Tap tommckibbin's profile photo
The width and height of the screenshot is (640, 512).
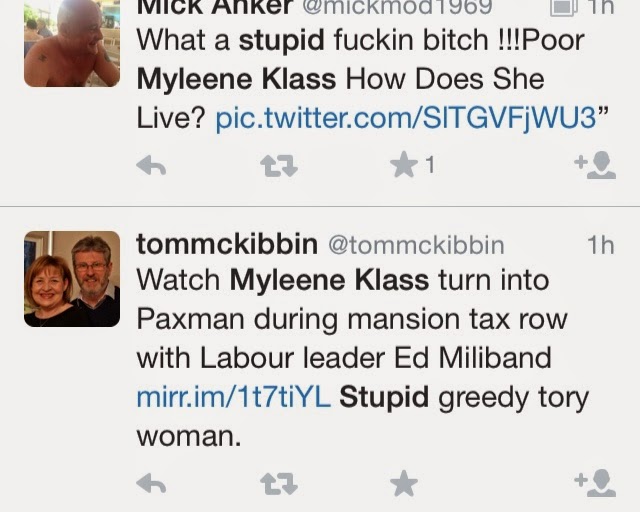point(71,279)
